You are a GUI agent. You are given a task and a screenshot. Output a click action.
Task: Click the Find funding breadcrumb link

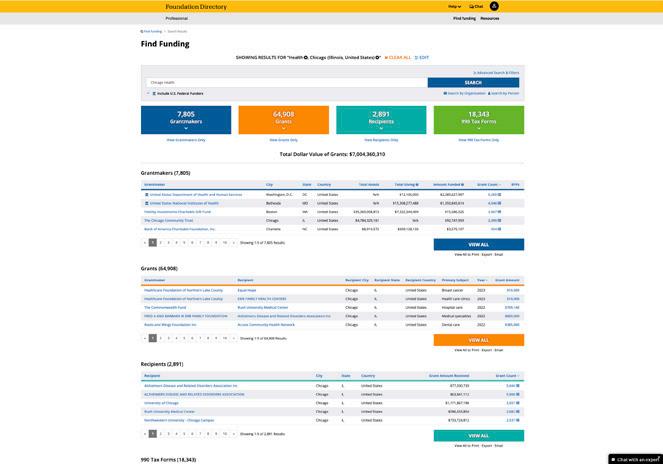pos(151,31)
